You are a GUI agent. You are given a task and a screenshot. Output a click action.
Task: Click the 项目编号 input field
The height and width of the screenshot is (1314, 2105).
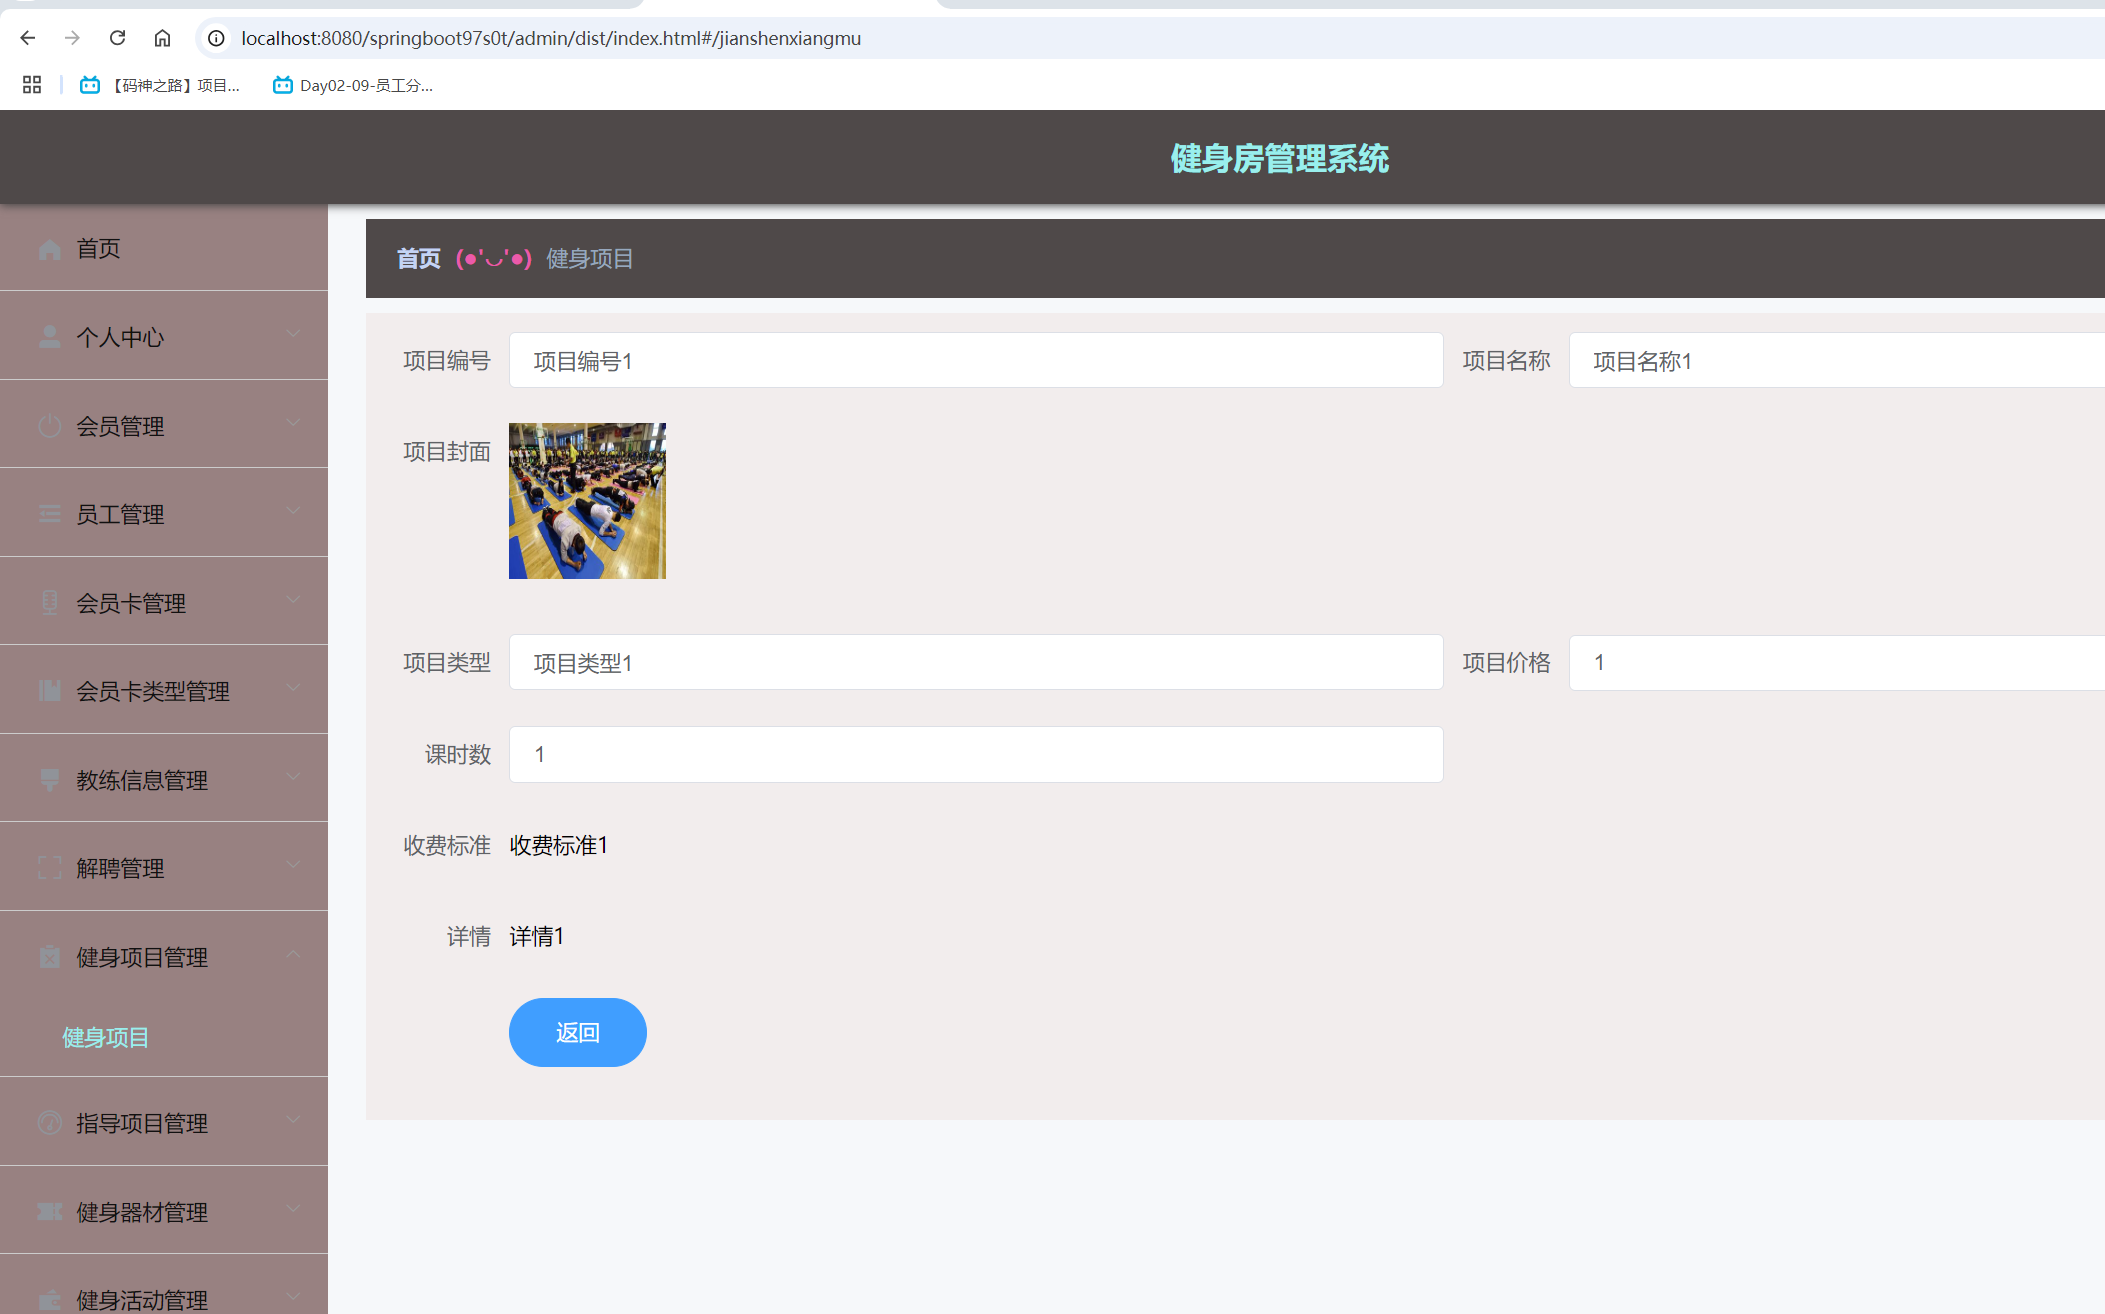[975, 361]
